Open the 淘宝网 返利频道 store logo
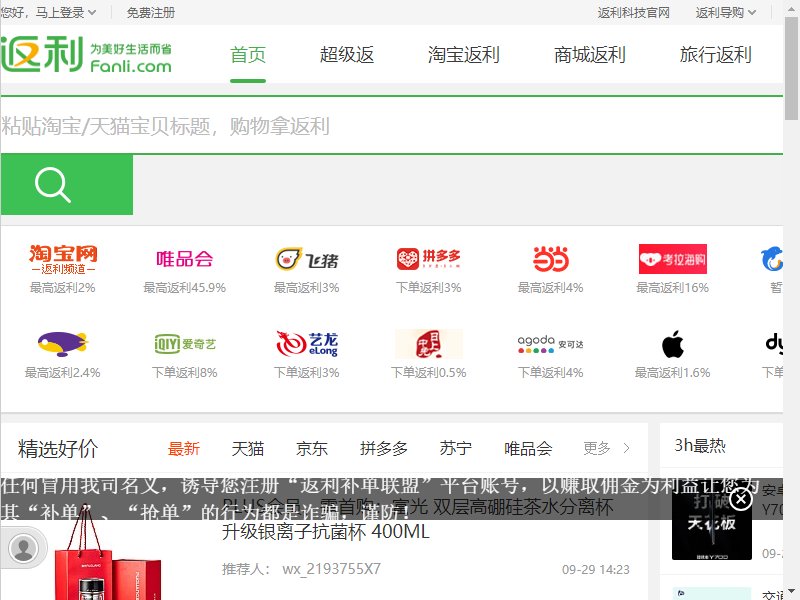 click(63, 259)
